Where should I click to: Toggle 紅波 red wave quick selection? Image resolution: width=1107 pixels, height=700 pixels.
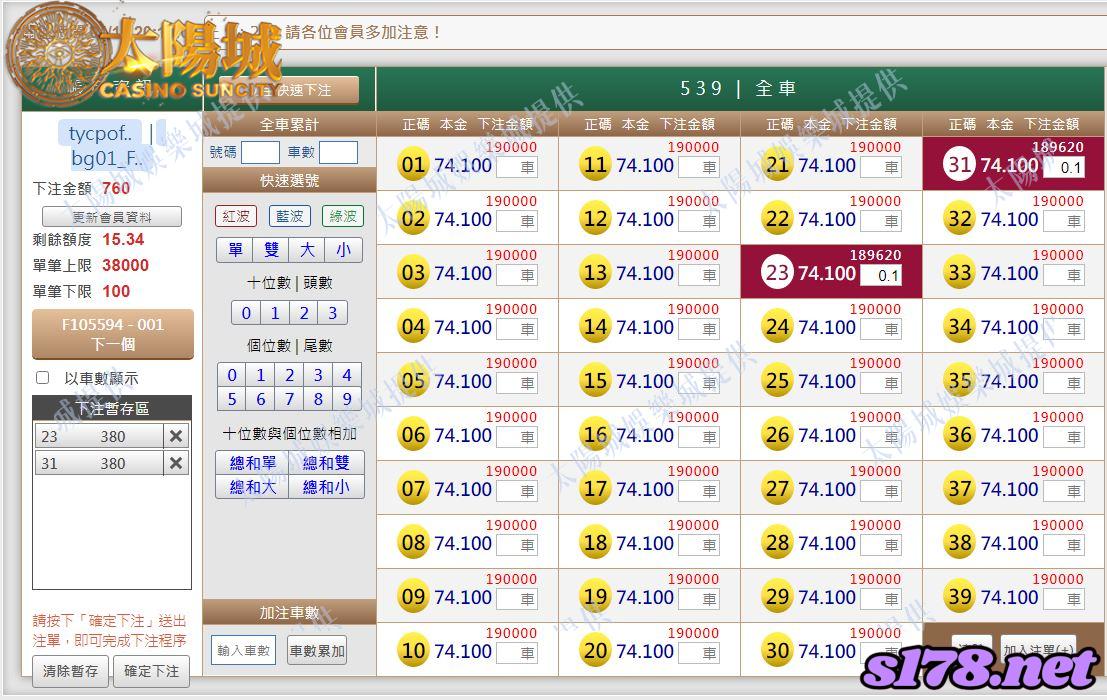tap(236, 216)
